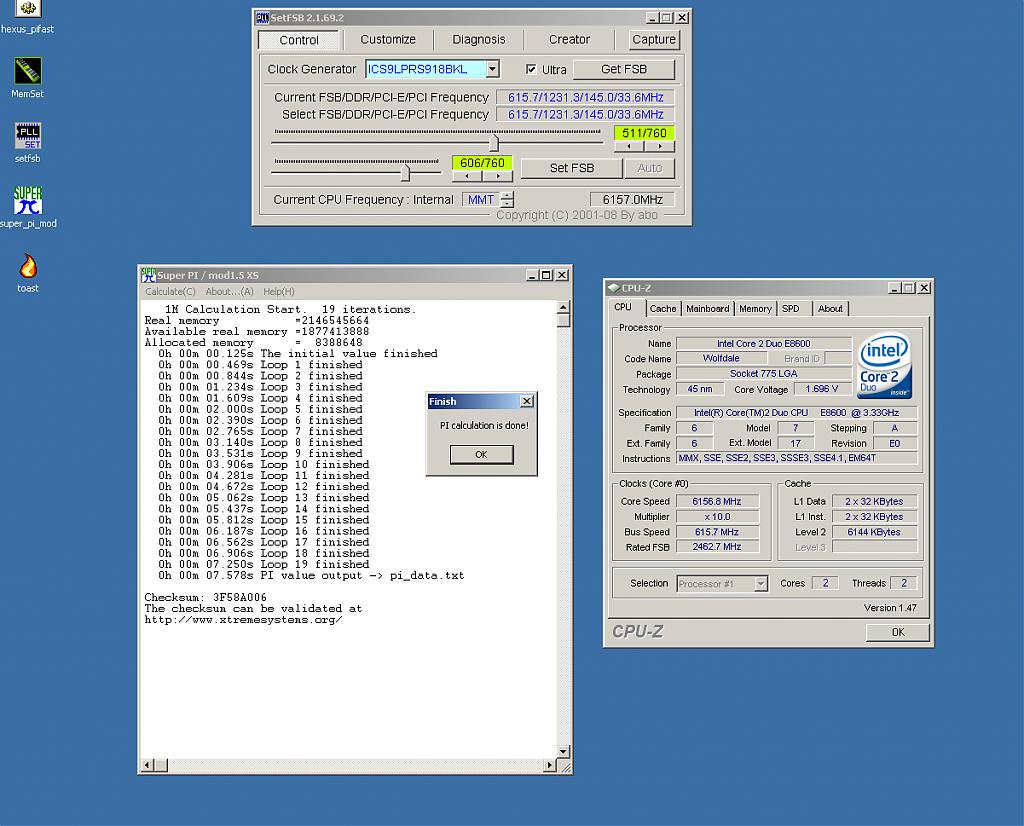1024x826 pixels.
Task: Click the Rated FSB 2462.7 MHz value
Action: (717, 547)
